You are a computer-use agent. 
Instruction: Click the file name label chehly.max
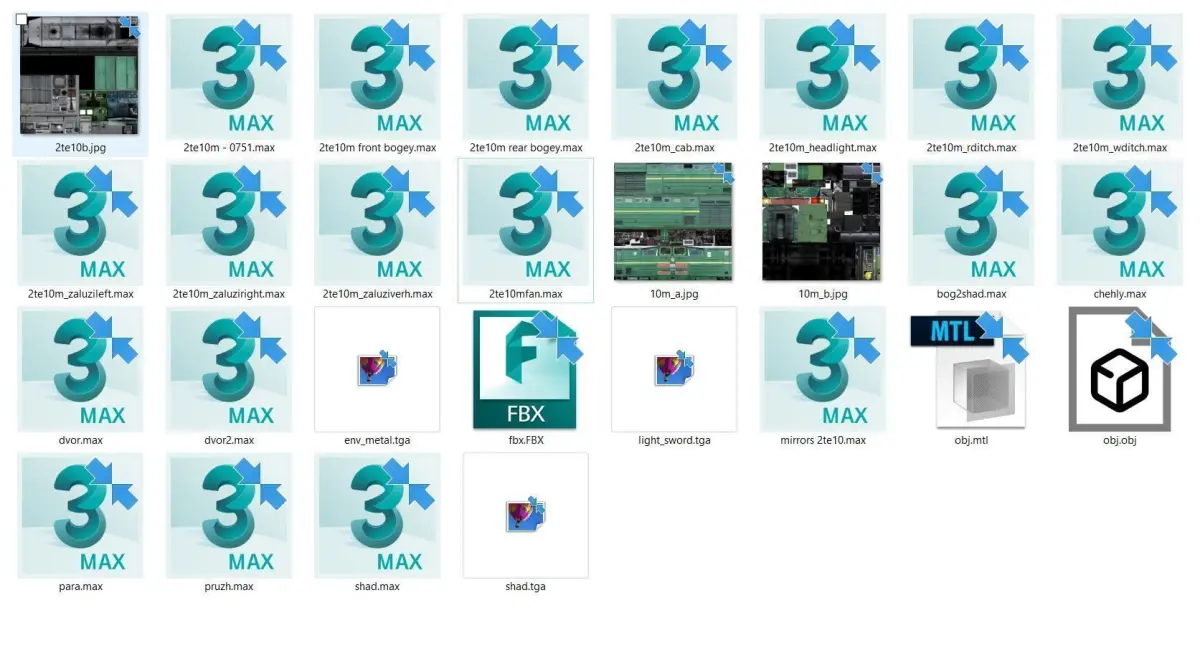[x=1120, y=294]
